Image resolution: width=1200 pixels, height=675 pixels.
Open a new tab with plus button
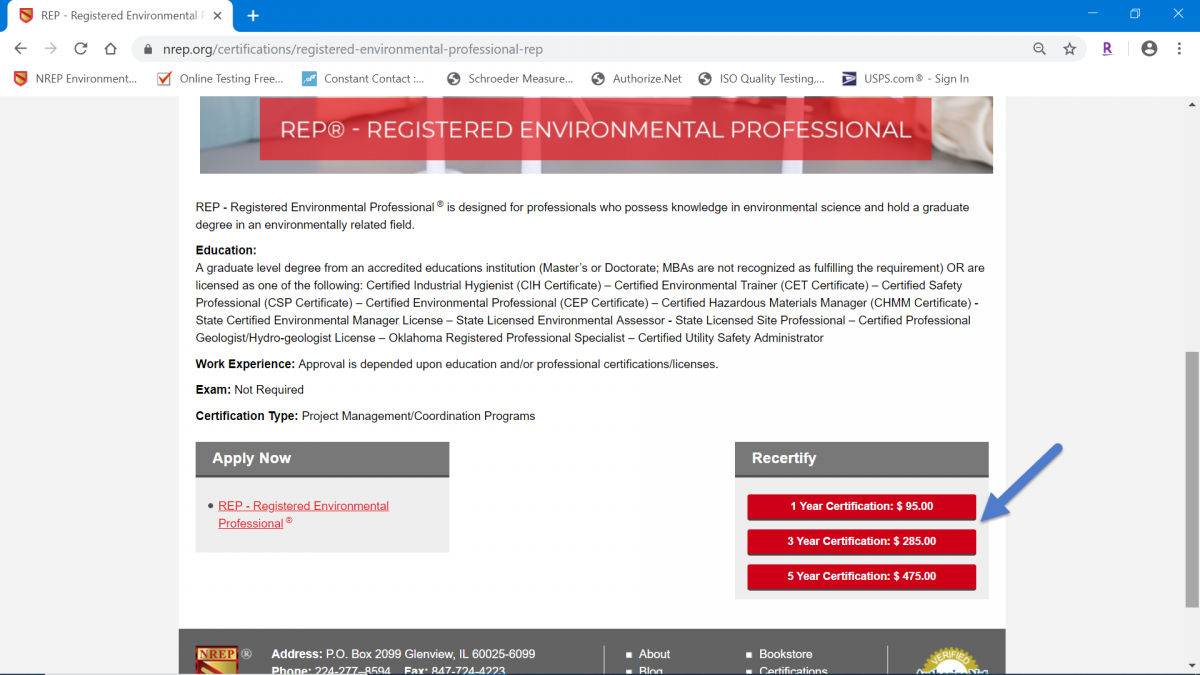coord(253,16)
